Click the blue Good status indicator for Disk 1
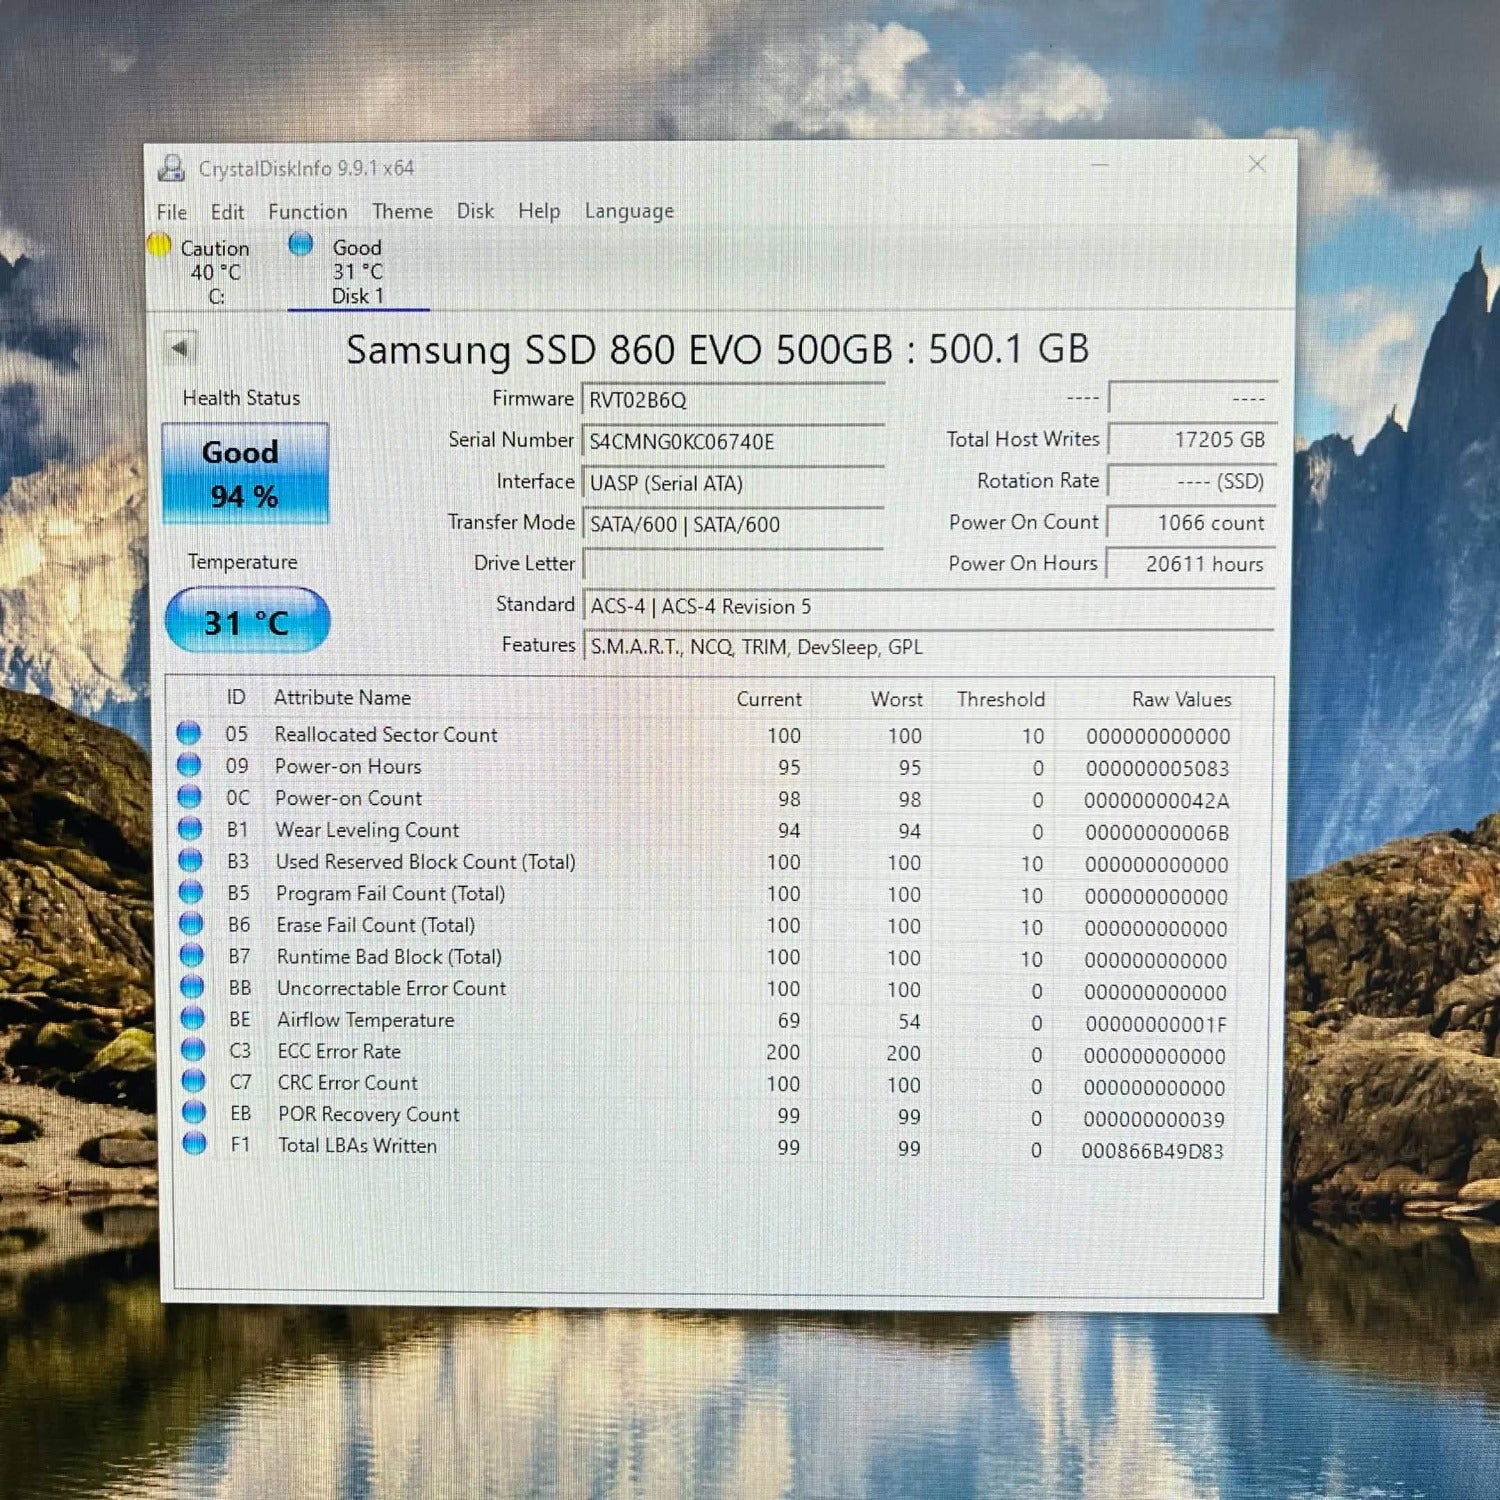This screenshot has width=1500, height=1500. 300,244
